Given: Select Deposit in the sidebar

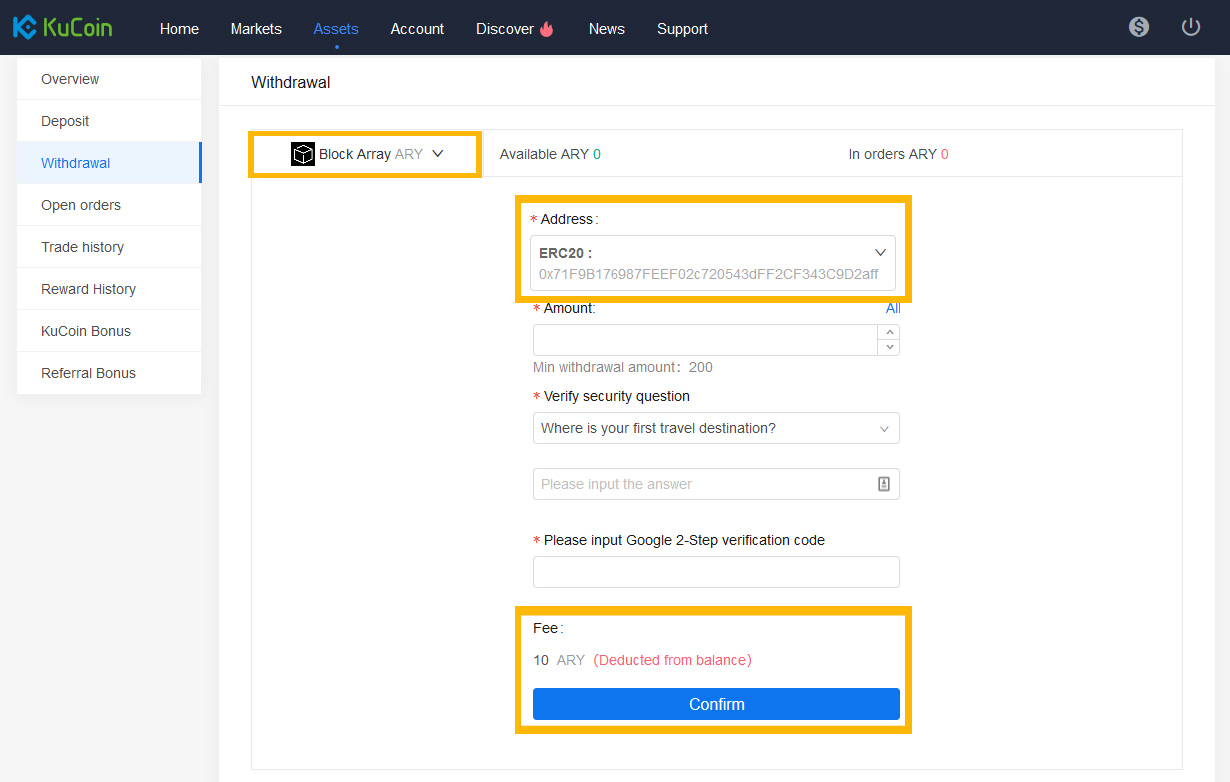Looking at the screenshot, I should click(109, 121).
